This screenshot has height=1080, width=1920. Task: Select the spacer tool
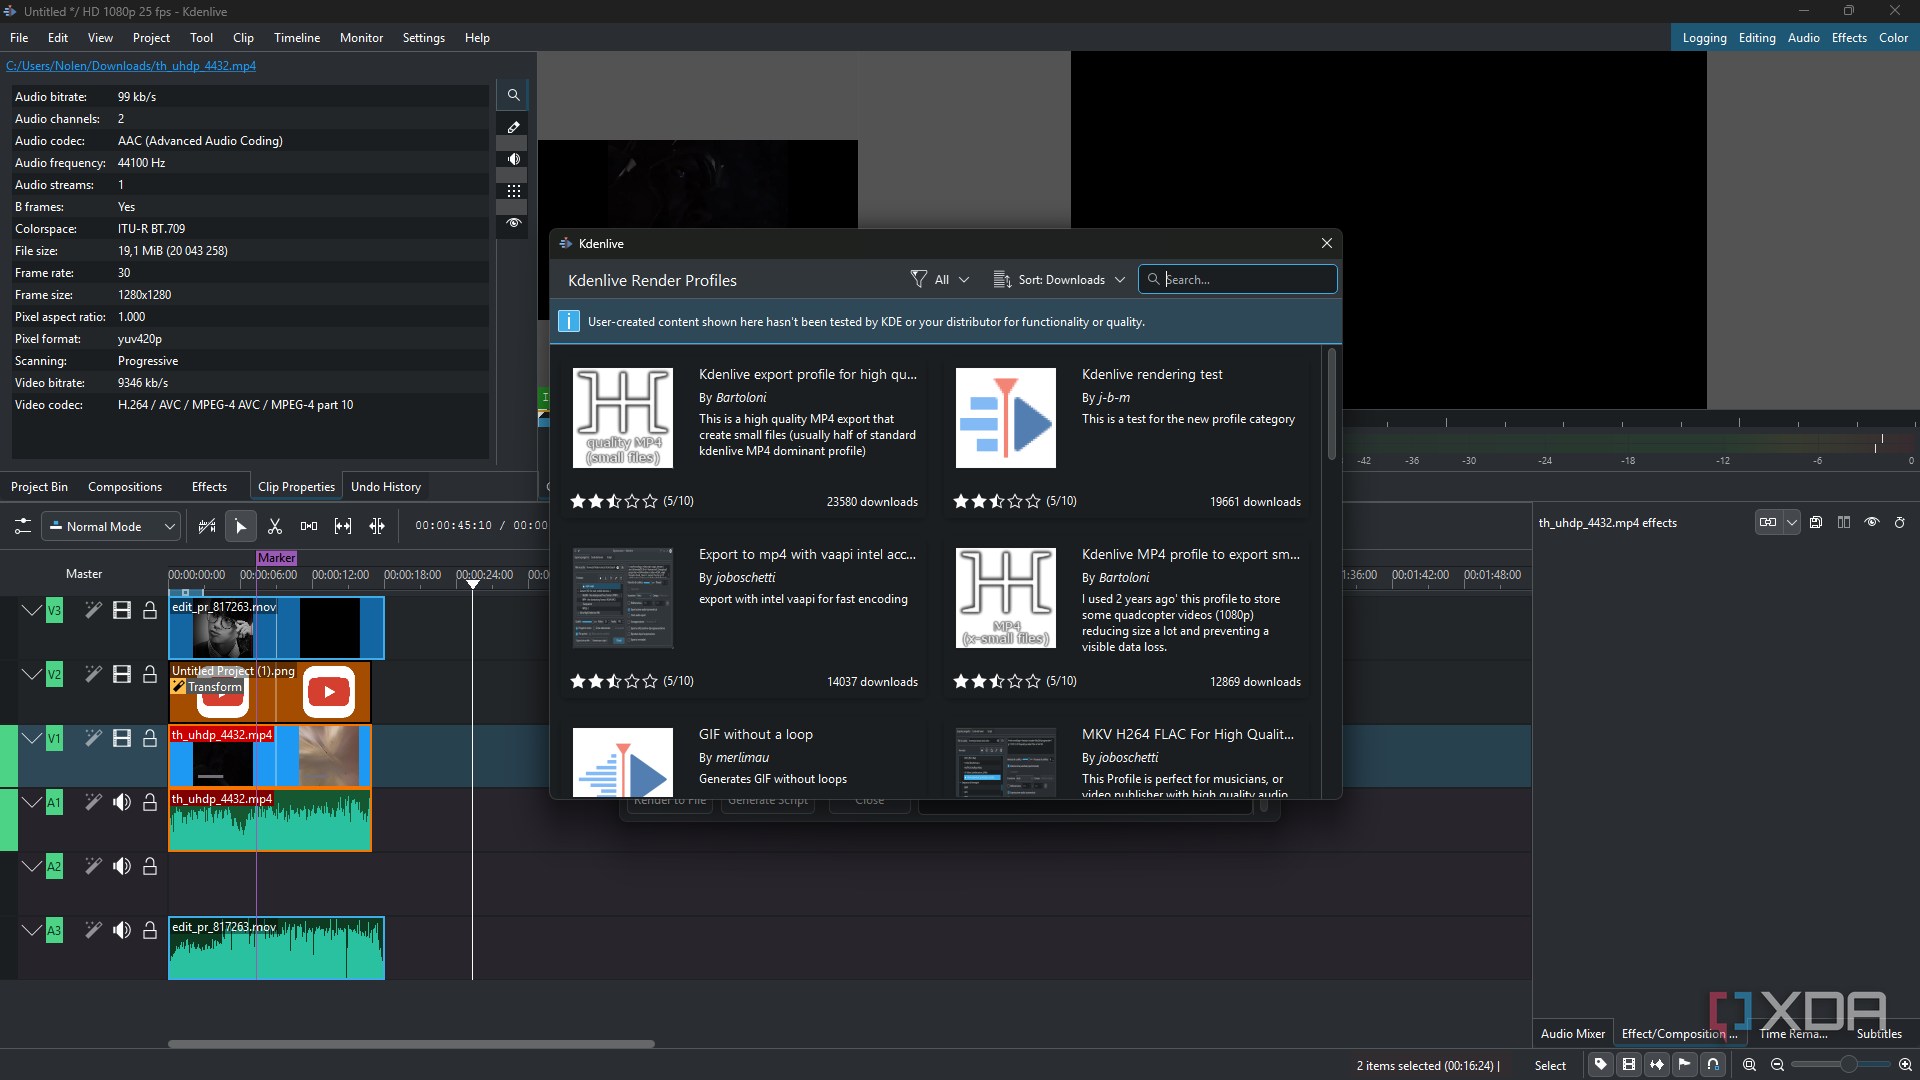tap(309, 526)
